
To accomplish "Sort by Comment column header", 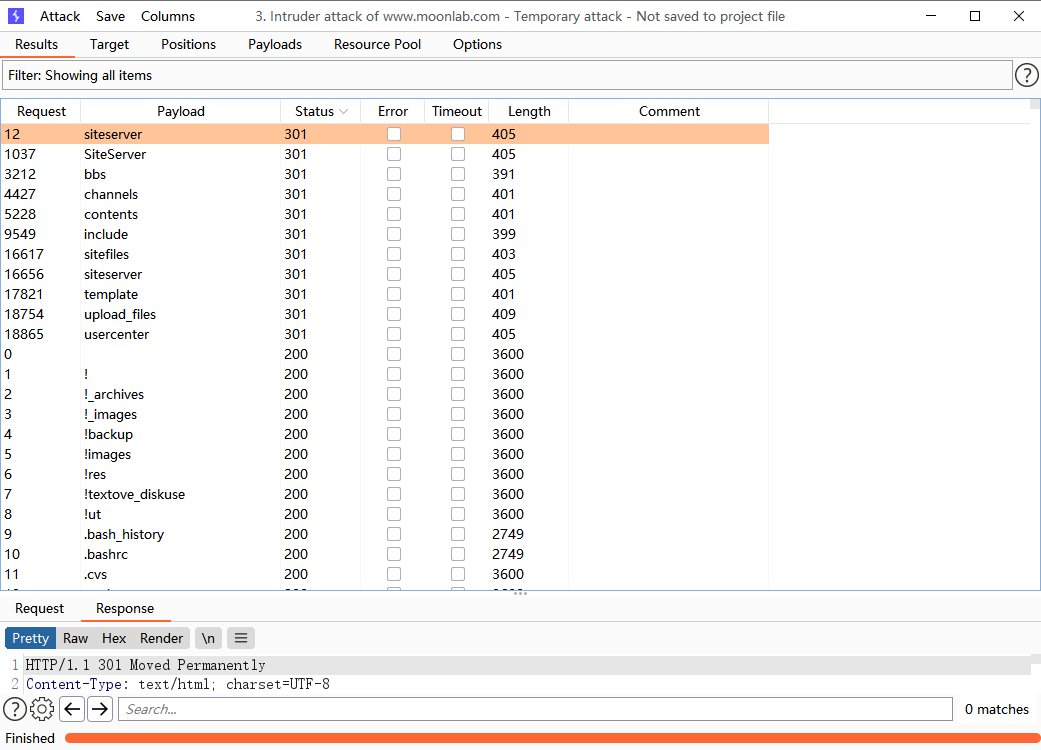I will point(669,112).
